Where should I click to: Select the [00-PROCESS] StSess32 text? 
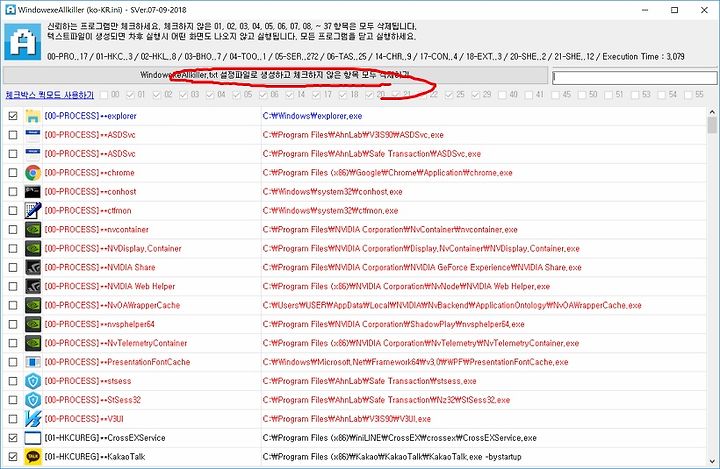[93, 400]
